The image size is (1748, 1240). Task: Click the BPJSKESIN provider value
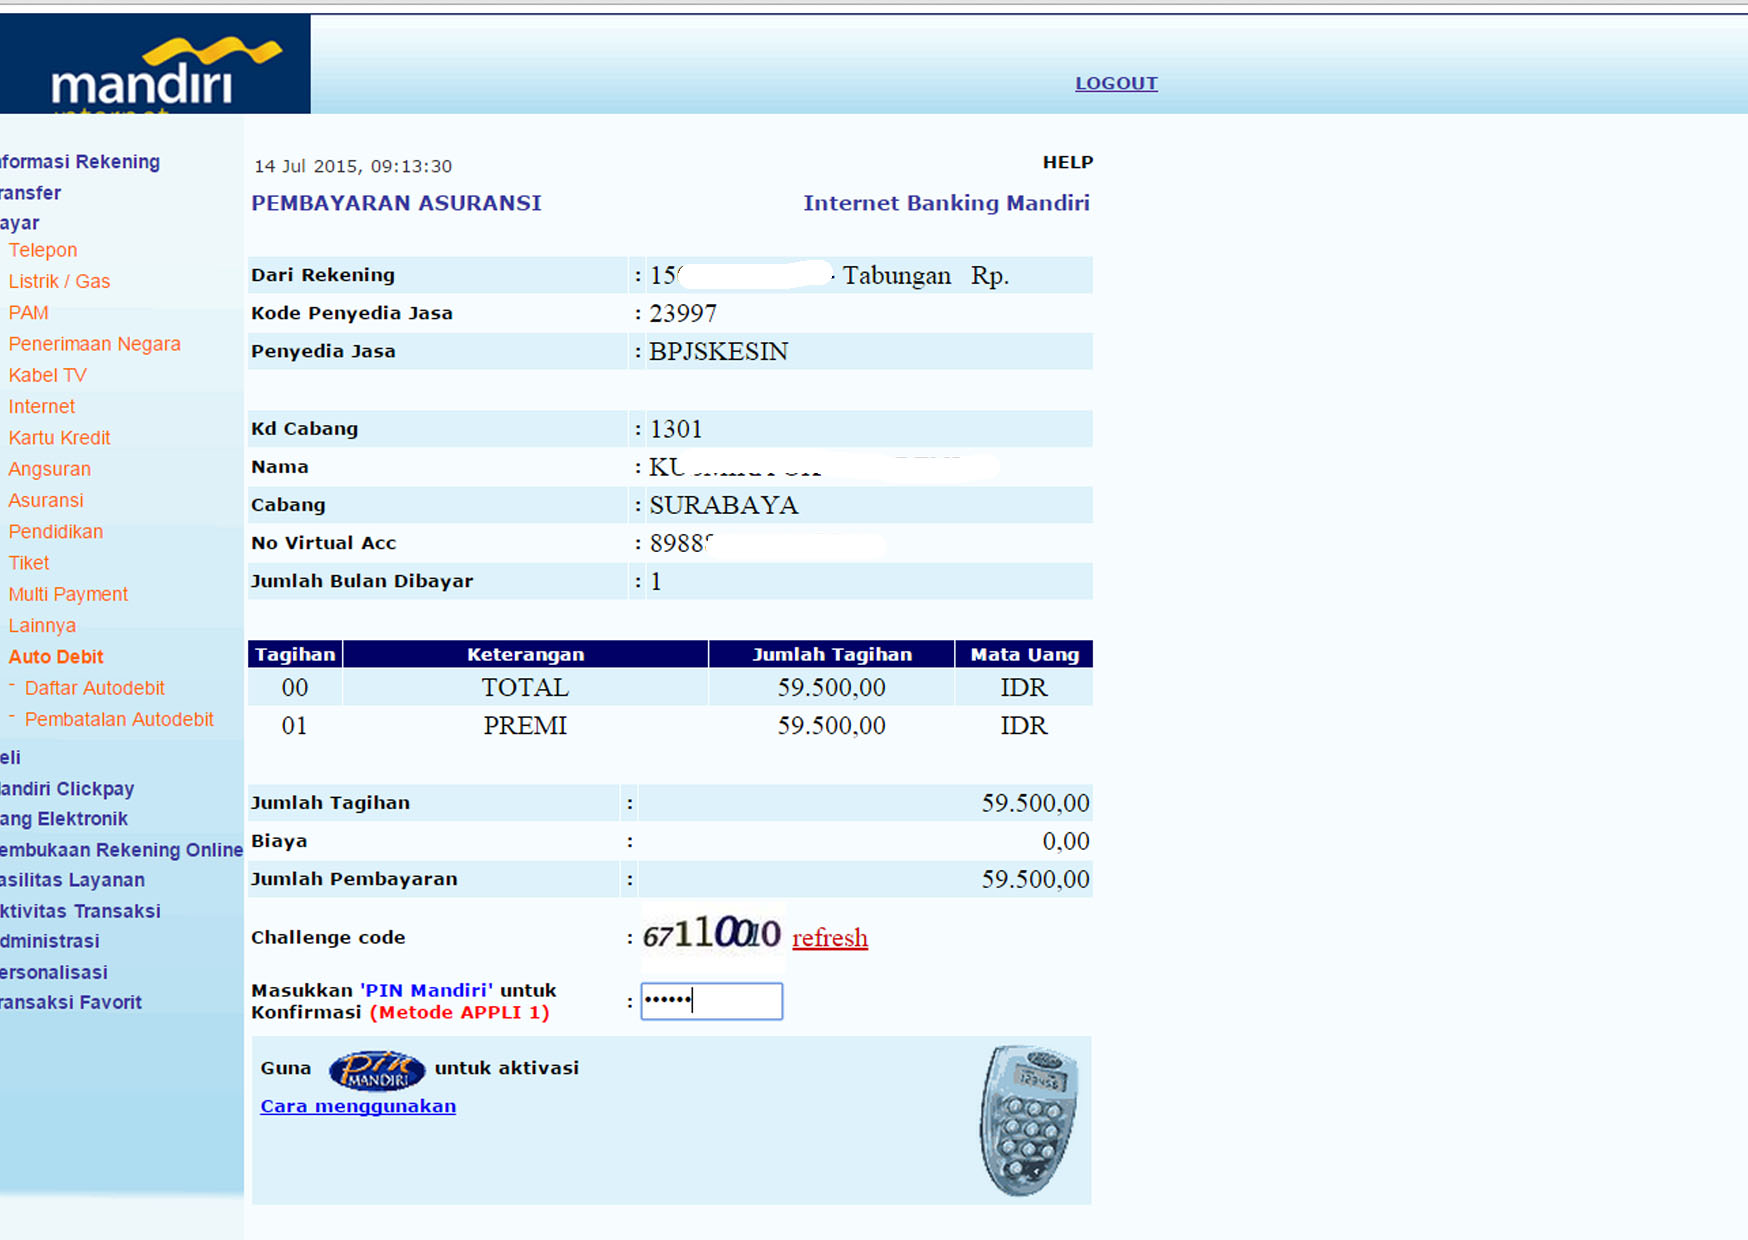(719, 352)
